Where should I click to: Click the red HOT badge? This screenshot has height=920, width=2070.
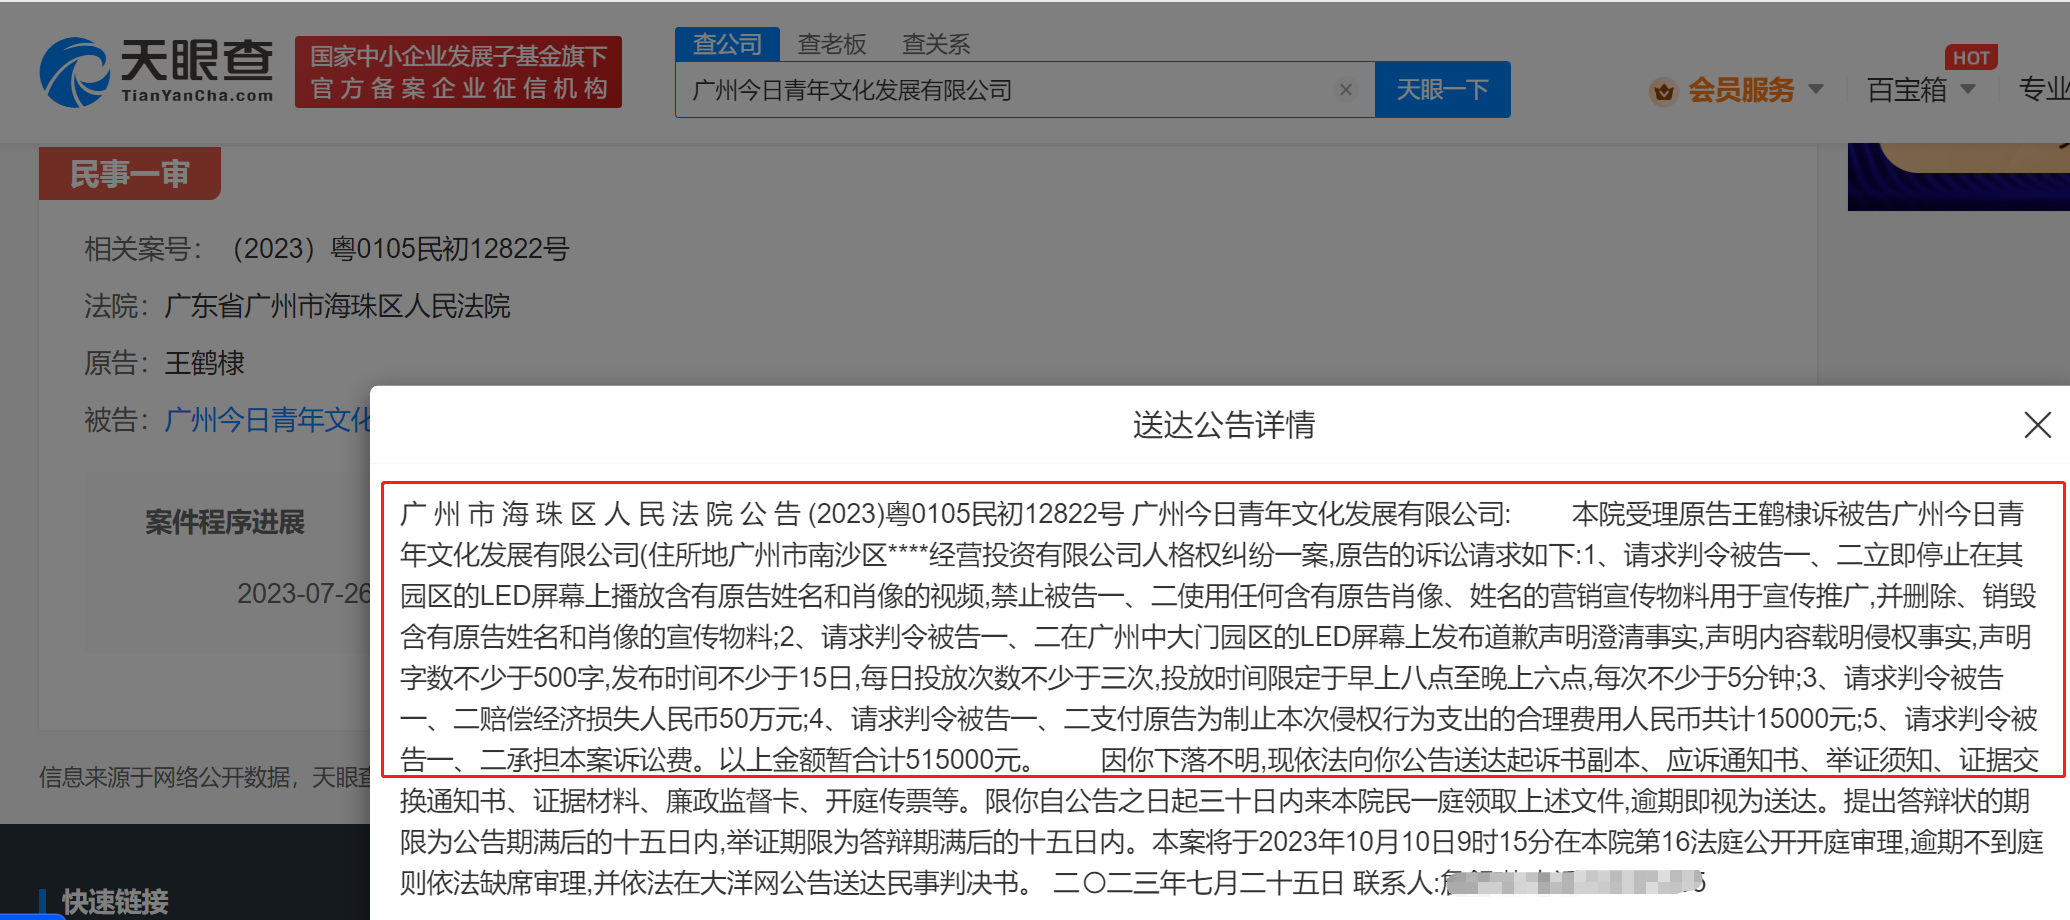tap(1970, 58)
